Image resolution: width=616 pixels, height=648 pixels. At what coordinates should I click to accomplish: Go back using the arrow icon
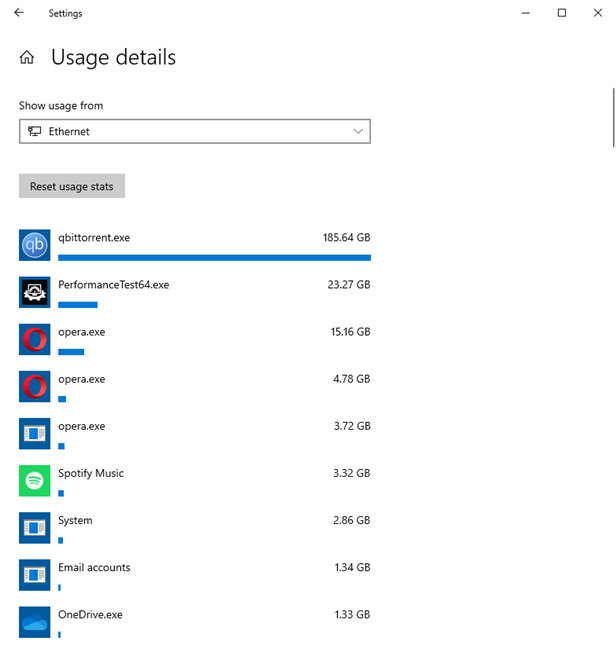[x=19, y=13]
